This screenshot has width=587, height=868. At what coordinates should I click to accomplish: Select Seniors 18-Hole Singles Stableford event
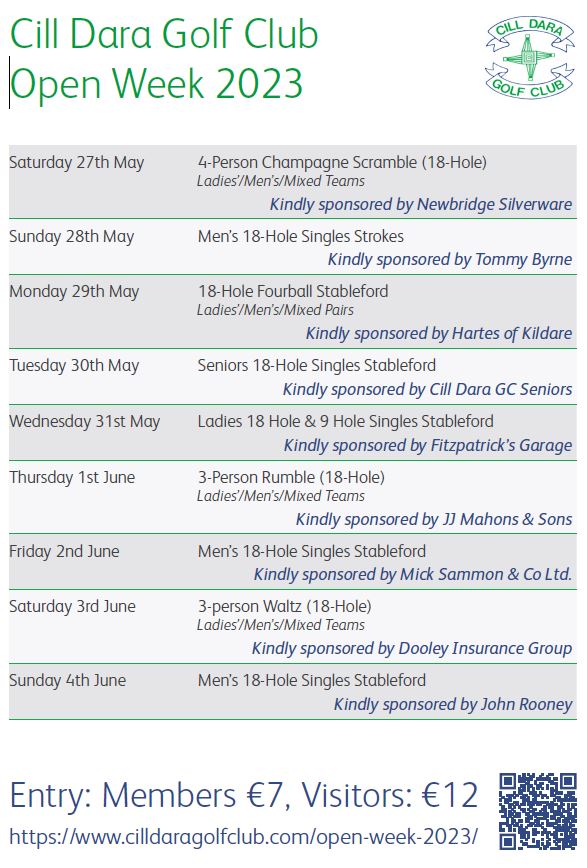tap(317, 365)
